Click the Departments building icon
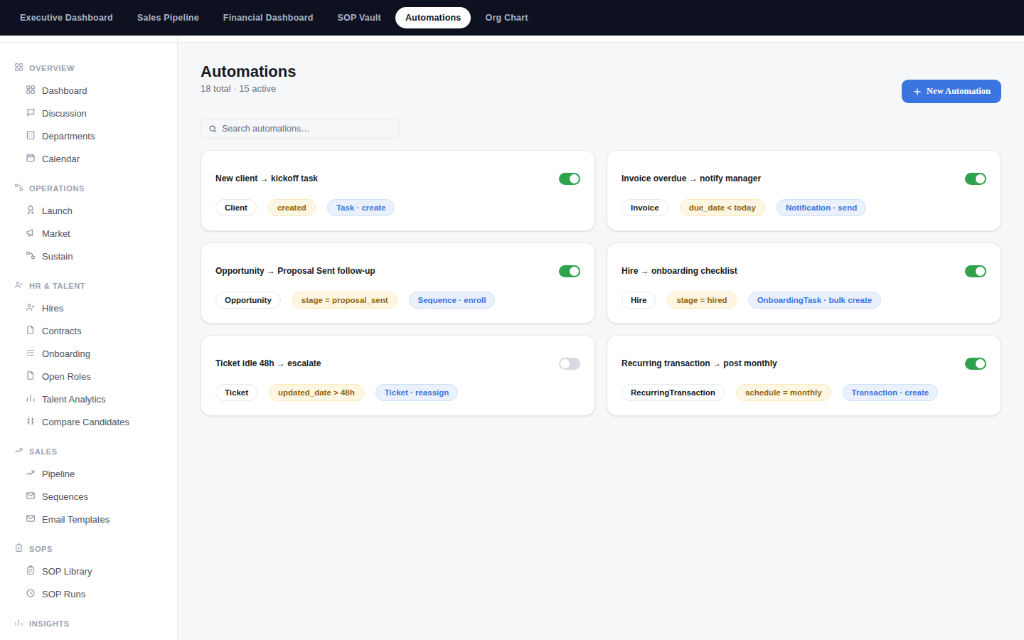This screenshot has width=1024, height=640. pyautogui.click(x=30, y=136)
